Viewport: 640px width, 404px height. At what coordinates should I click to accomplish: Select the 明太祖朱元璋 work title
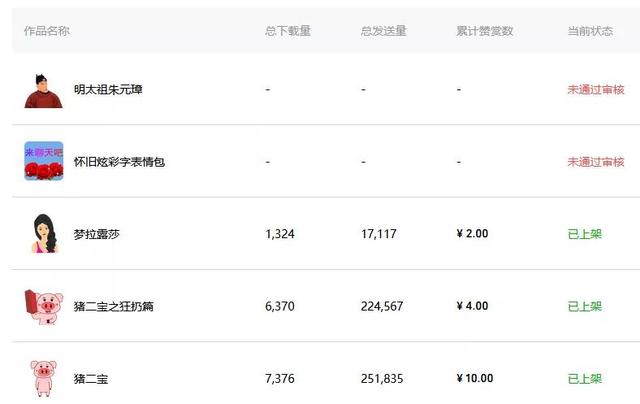pyautogui.click(x=108, y=89)
